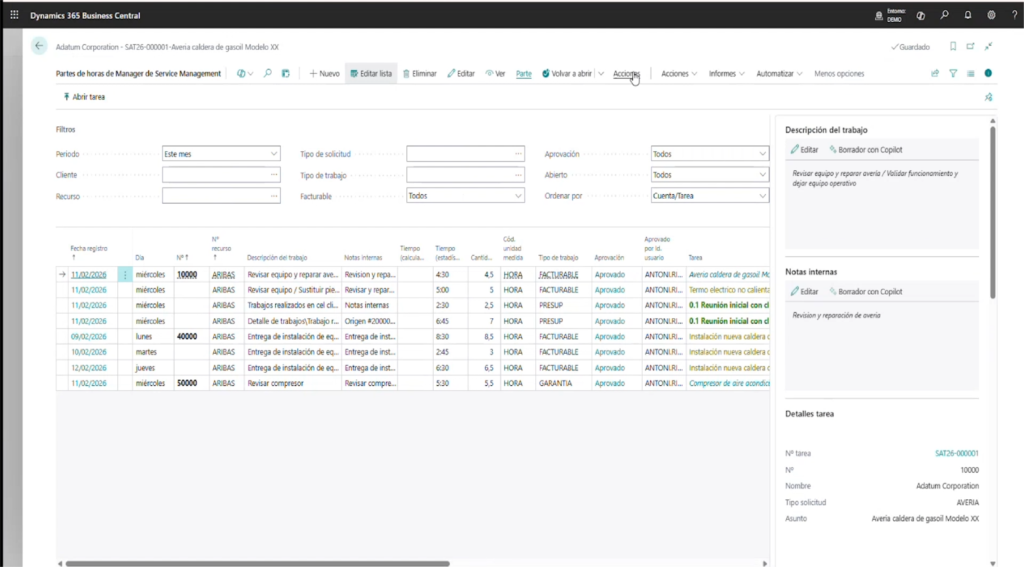Screen dimensions: 1024x567
Task: Click the filter funnel icon
Action: (953, 73)
